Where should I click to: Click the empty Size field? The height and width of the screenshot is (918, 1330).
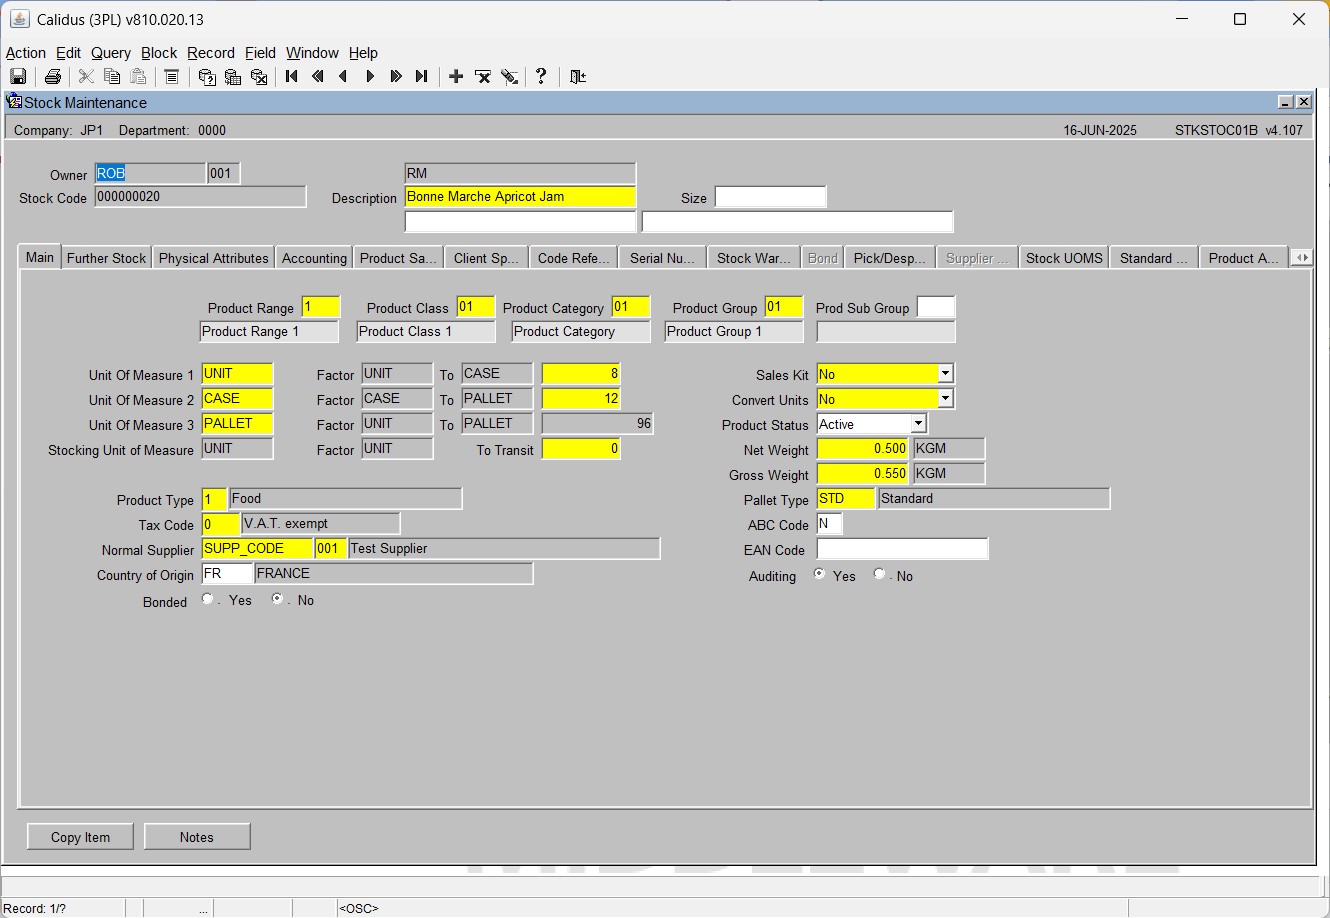[x=770, y=196]
